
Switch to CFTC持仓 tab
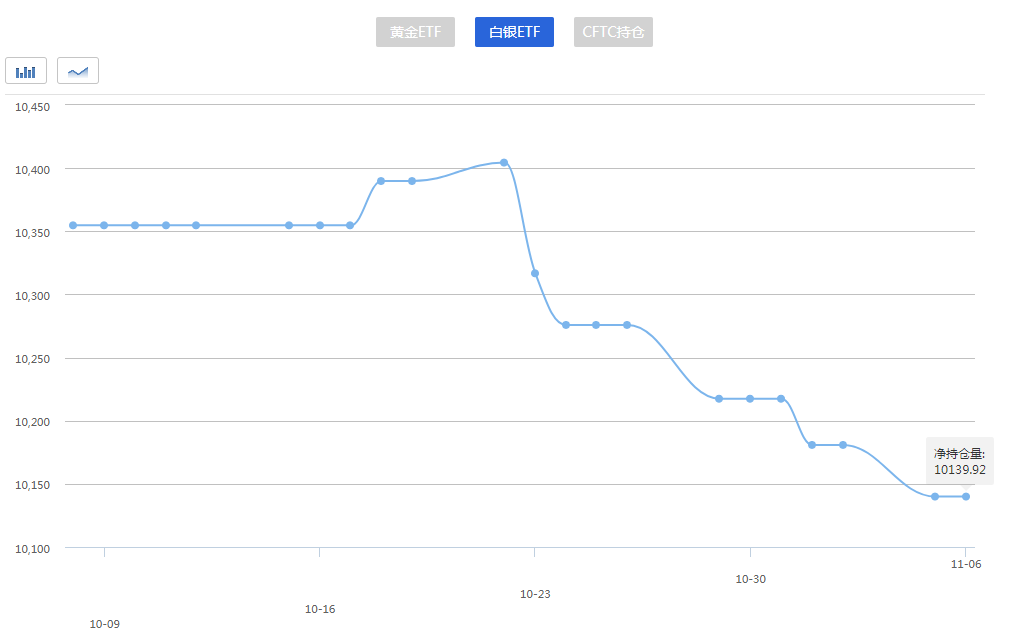click(613, 32)
